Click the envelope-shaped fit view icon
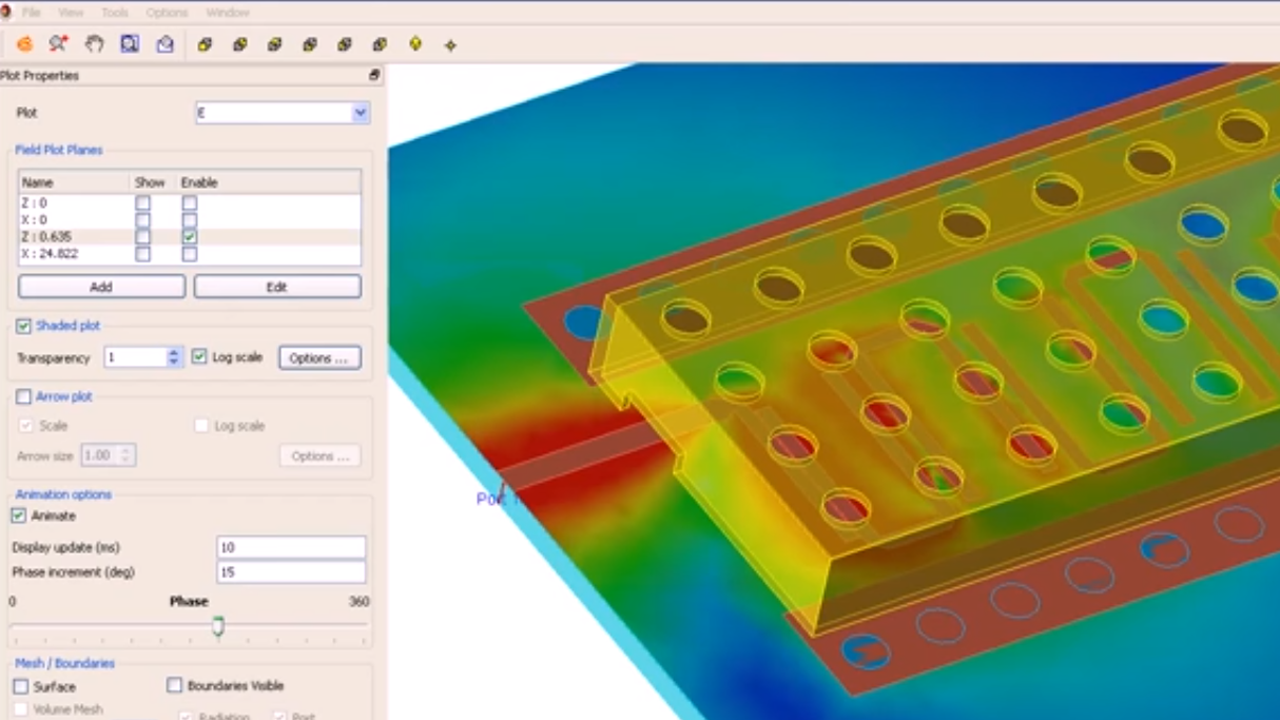Image resolution: width=1280 pixels, height=720 pixels. 165,44
